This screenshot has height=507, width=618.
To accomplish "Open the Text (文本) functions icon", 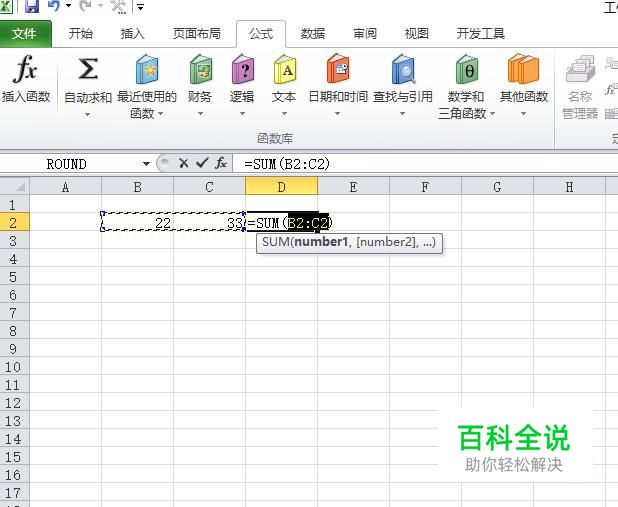I will (284, 69).
